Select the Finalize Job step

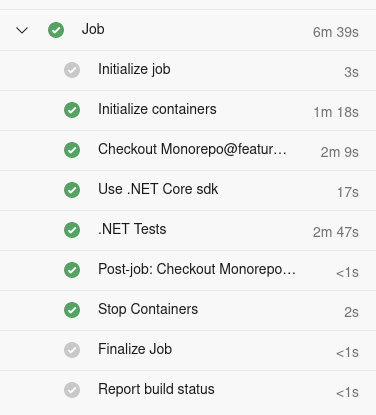click(188, 350)
